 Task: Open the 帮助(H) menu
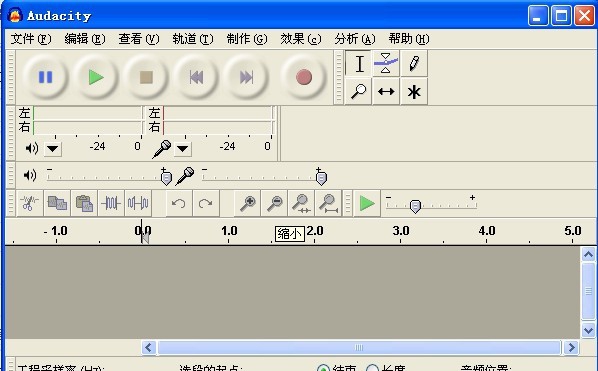point(409,39)
